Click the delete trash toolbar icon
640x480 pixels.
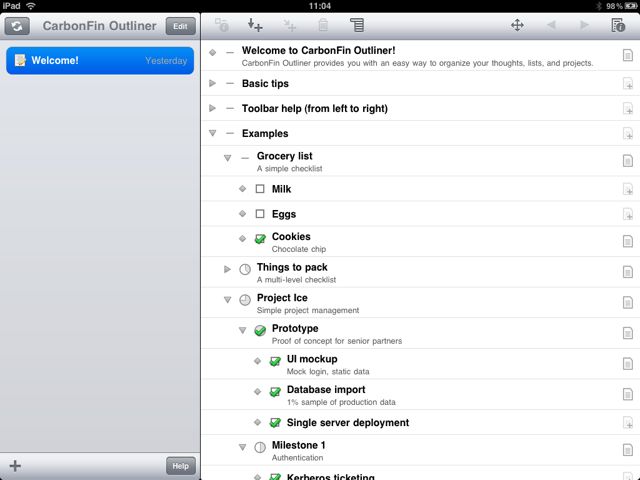(323, 25)
